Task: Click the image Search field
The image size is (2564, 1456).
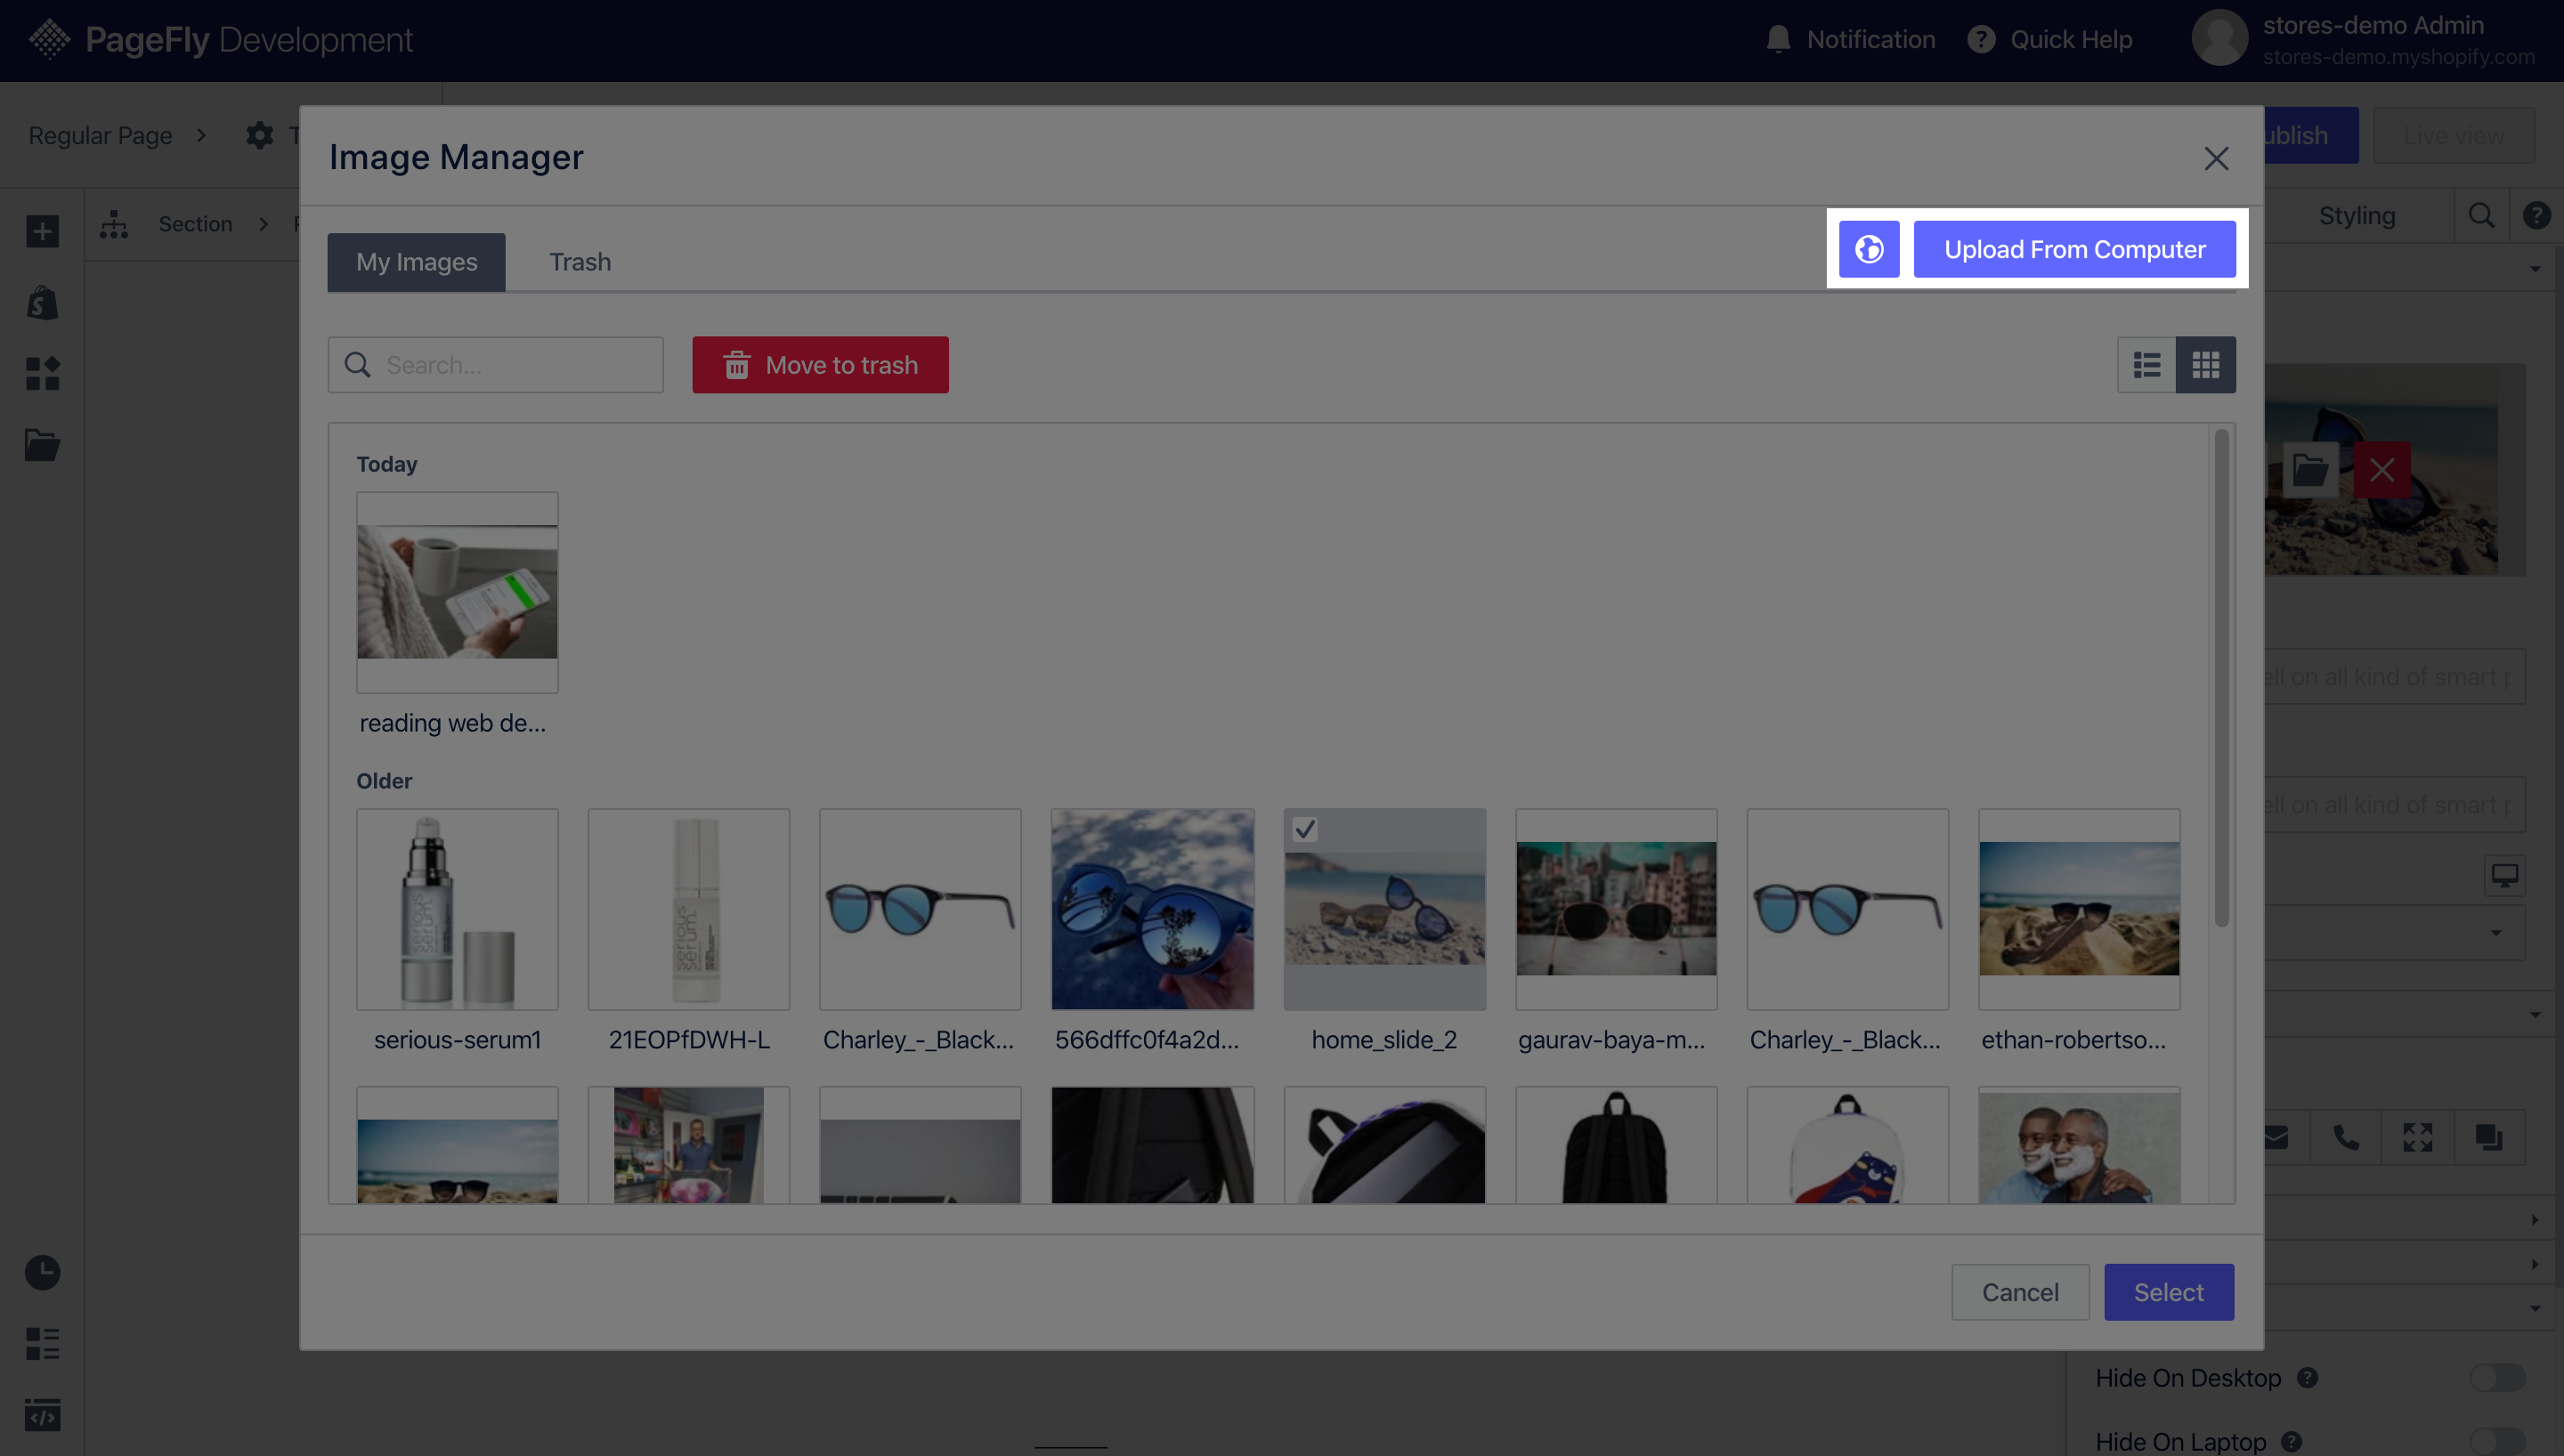Action: click(x=496, y=365)
